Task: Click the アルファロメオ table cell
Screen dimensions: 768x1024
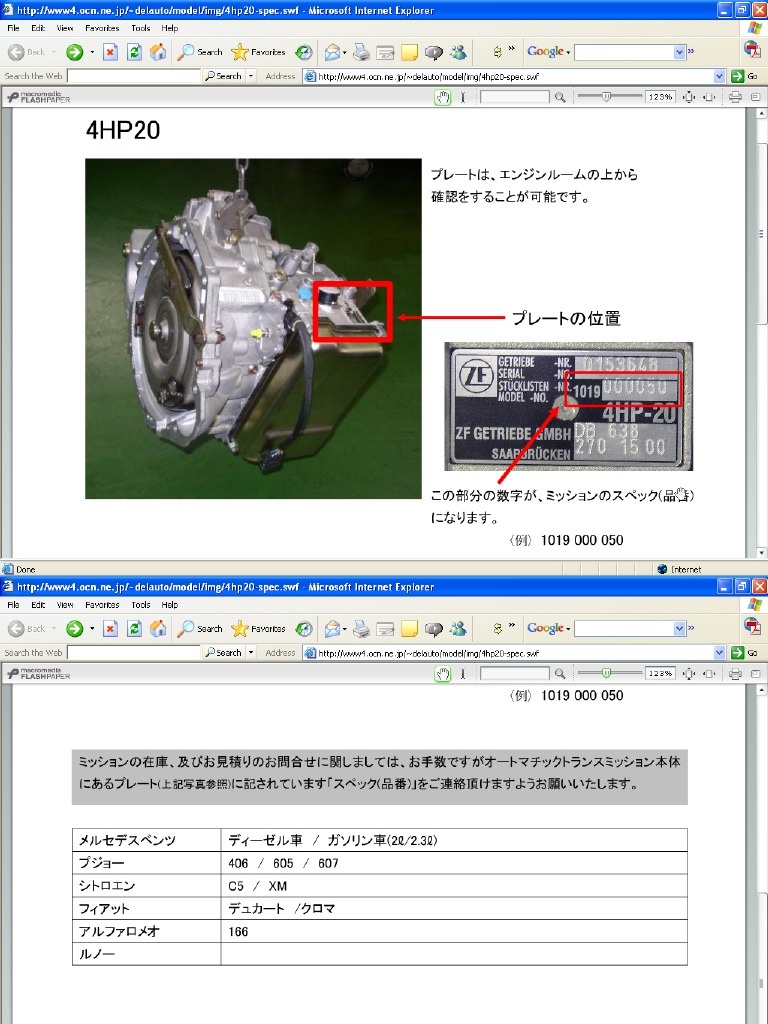Action: 146,931
